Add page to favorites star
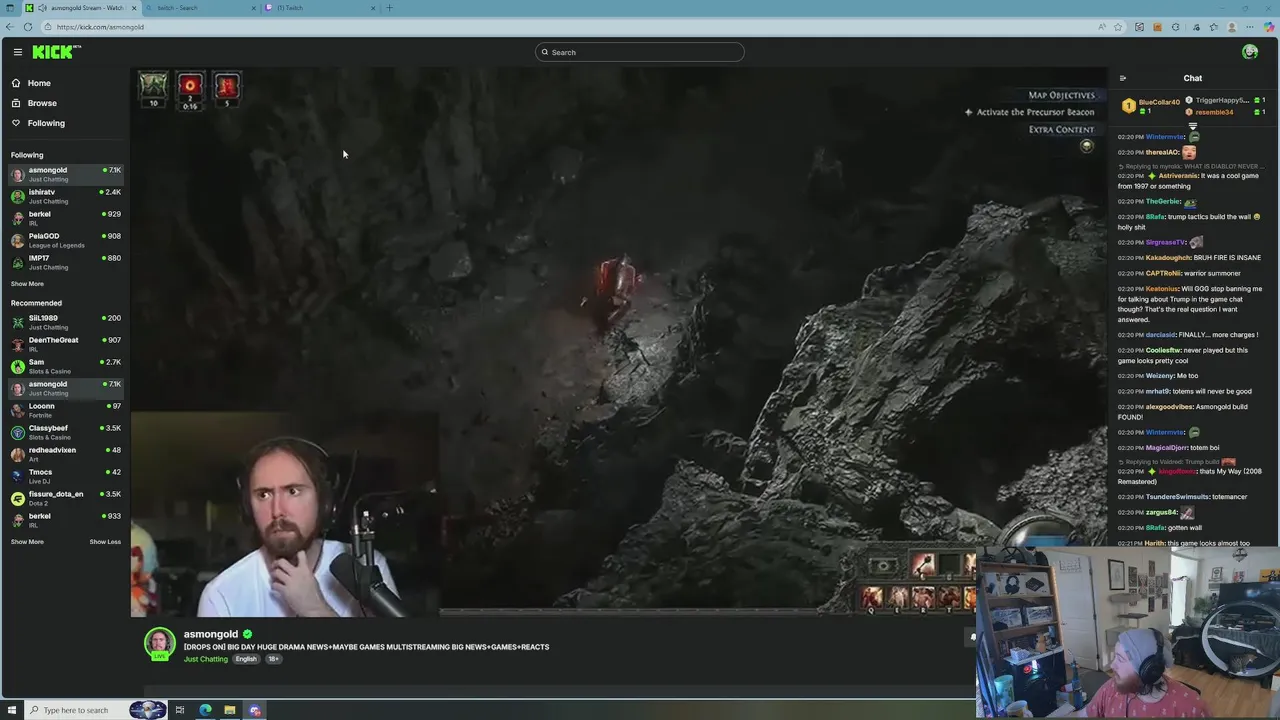 pos(1118,27)
